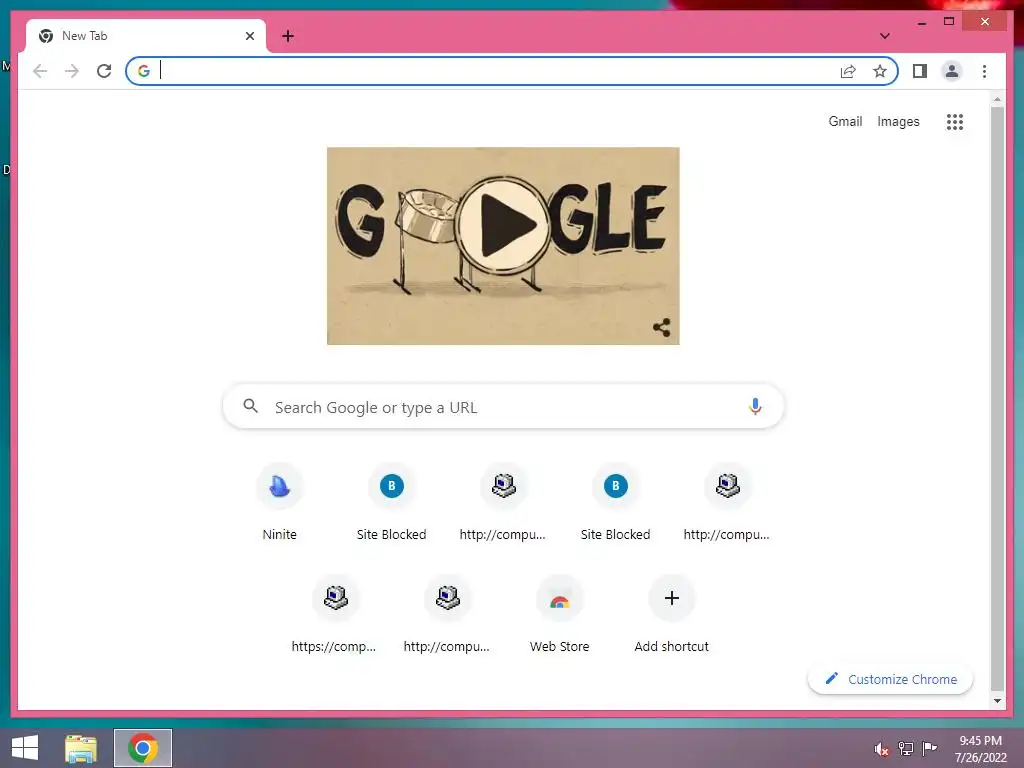
Task: Click the Chrome taskbar icon
Action: [143, 748]
